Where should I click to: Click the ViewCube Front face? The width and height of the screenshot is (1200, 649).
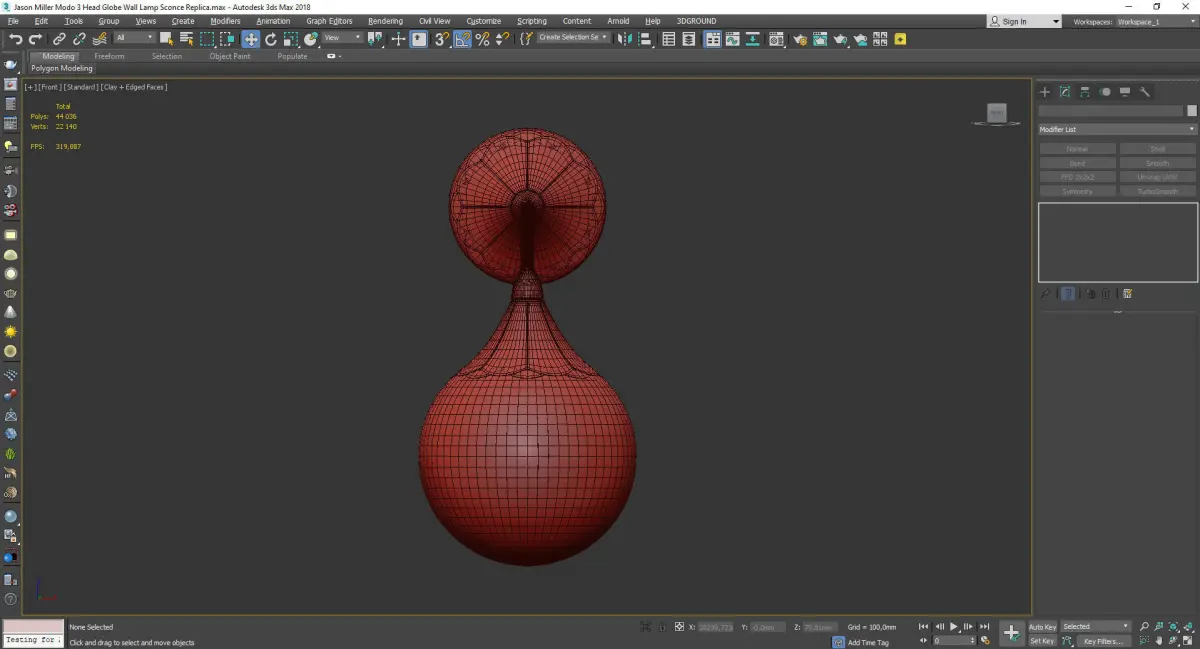coord(996,113)
